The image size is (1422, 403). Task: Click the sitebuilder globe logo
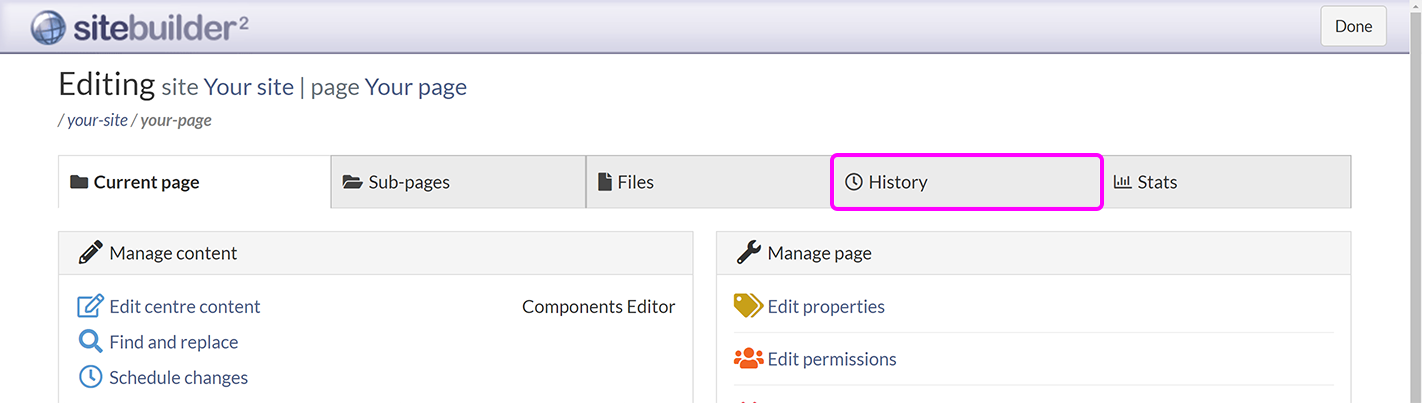pyautogui.click(x=47, y=27)
